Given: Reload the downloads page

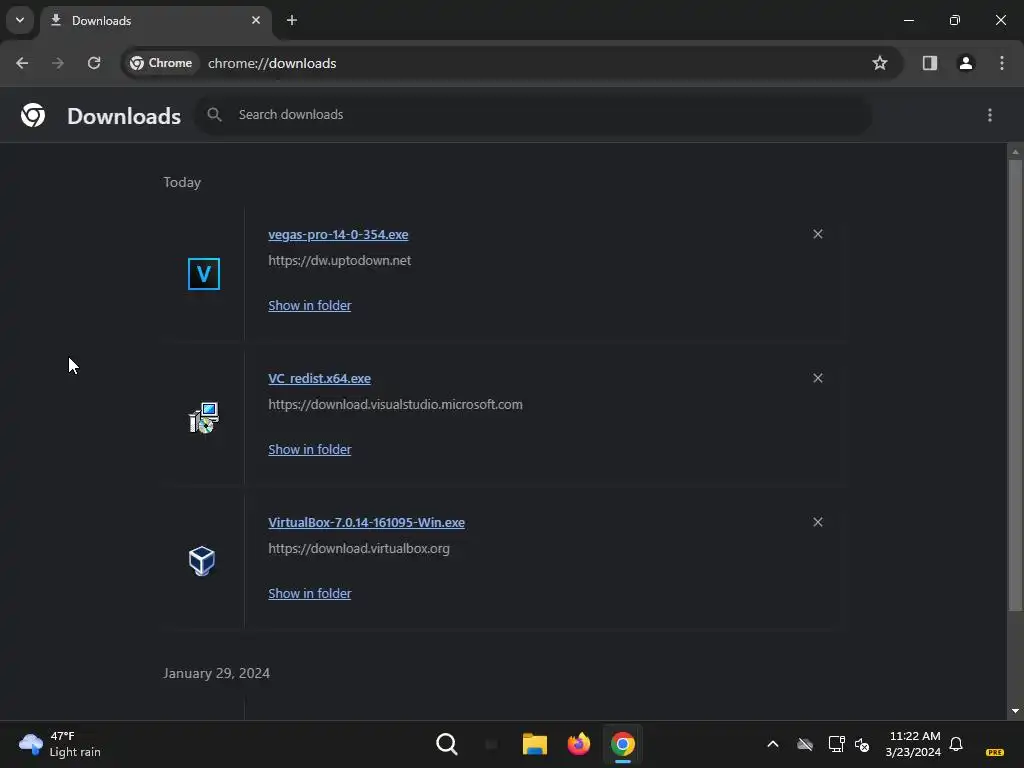Looking at the screenshot, I should click(x=94, y=63).
